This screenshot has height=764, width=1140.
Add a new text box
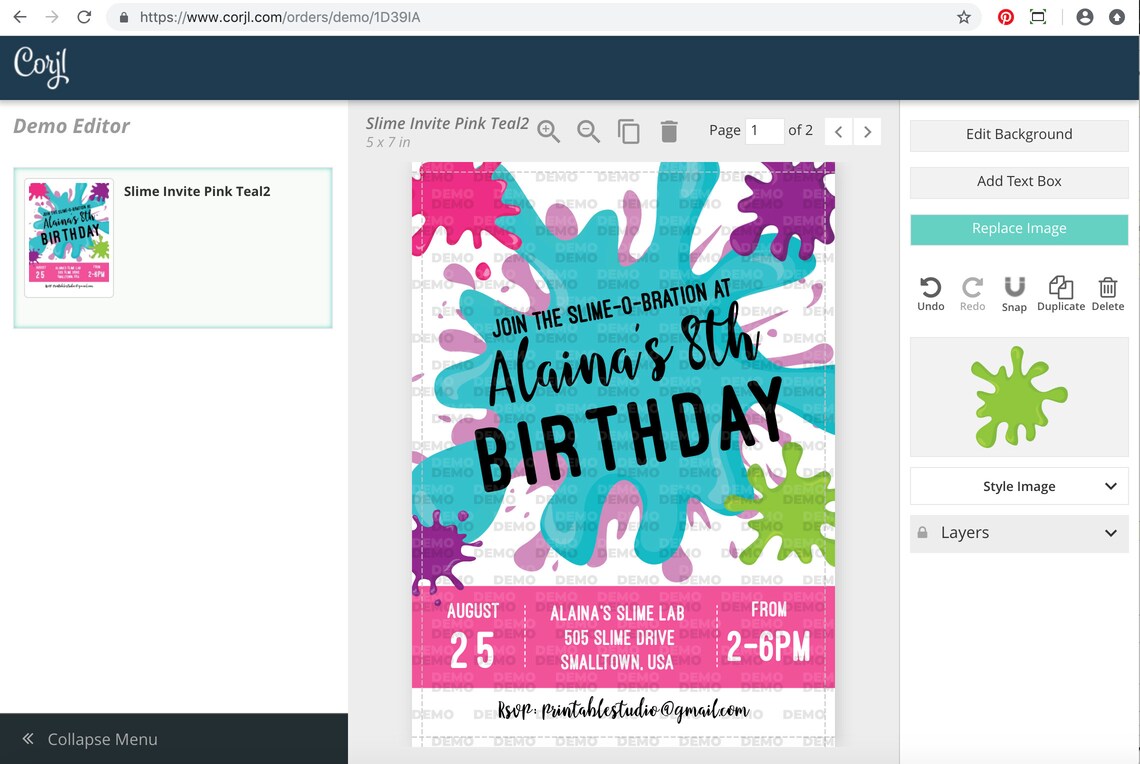[x=1018, y=182]
